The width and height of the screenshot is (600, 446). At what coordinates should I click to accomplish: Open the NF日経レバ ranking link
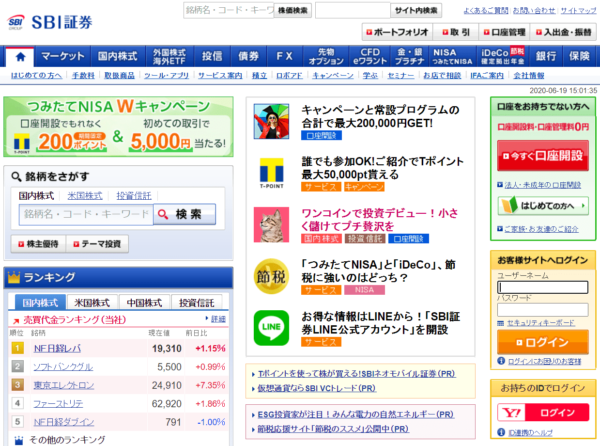57,348
